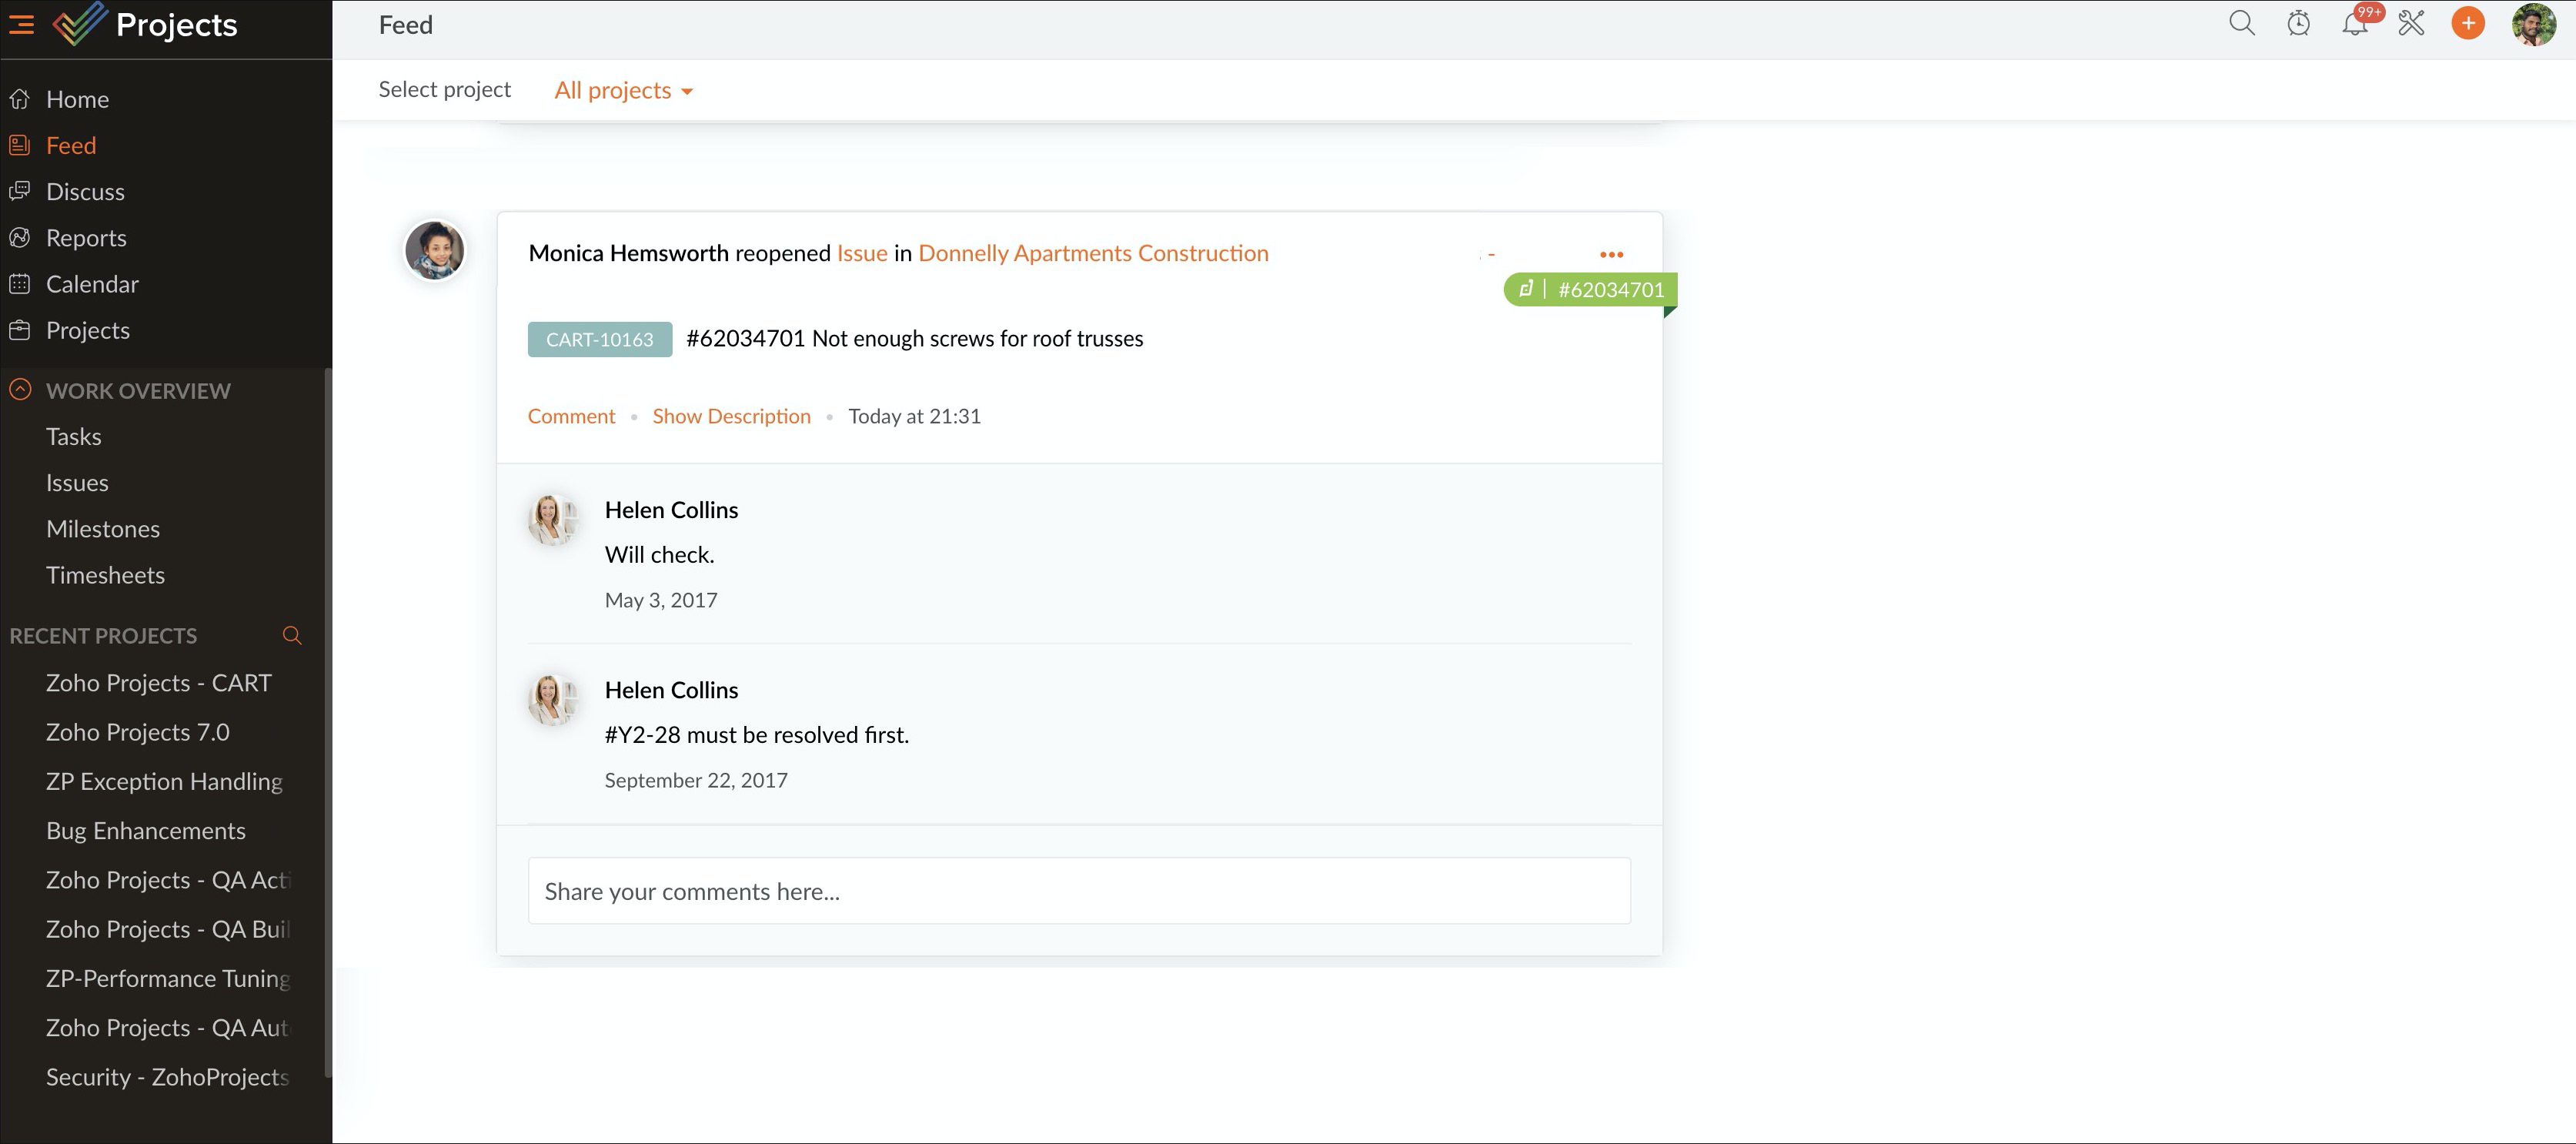The height and width of the screenshot is (1144, 2576).
Task: Open the setup tools icon
Action: [x=2411, y=24]
